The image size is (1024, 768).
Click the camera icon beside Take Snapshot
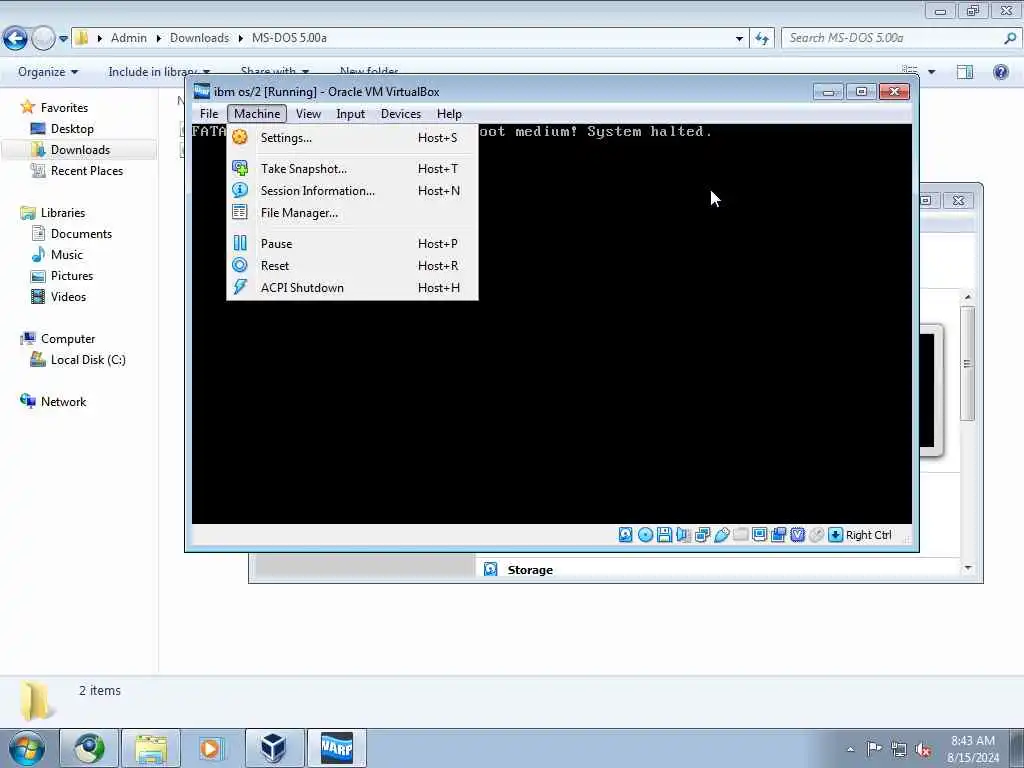(240, 168)
